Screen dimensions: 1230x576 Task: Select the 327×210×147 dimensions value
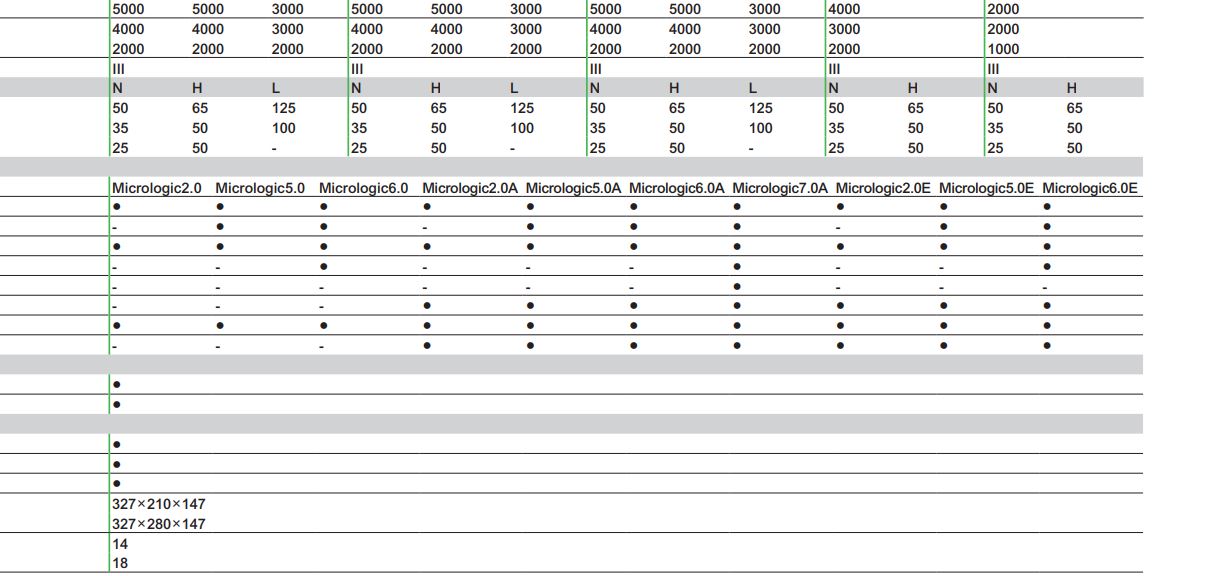coord(159,504)
